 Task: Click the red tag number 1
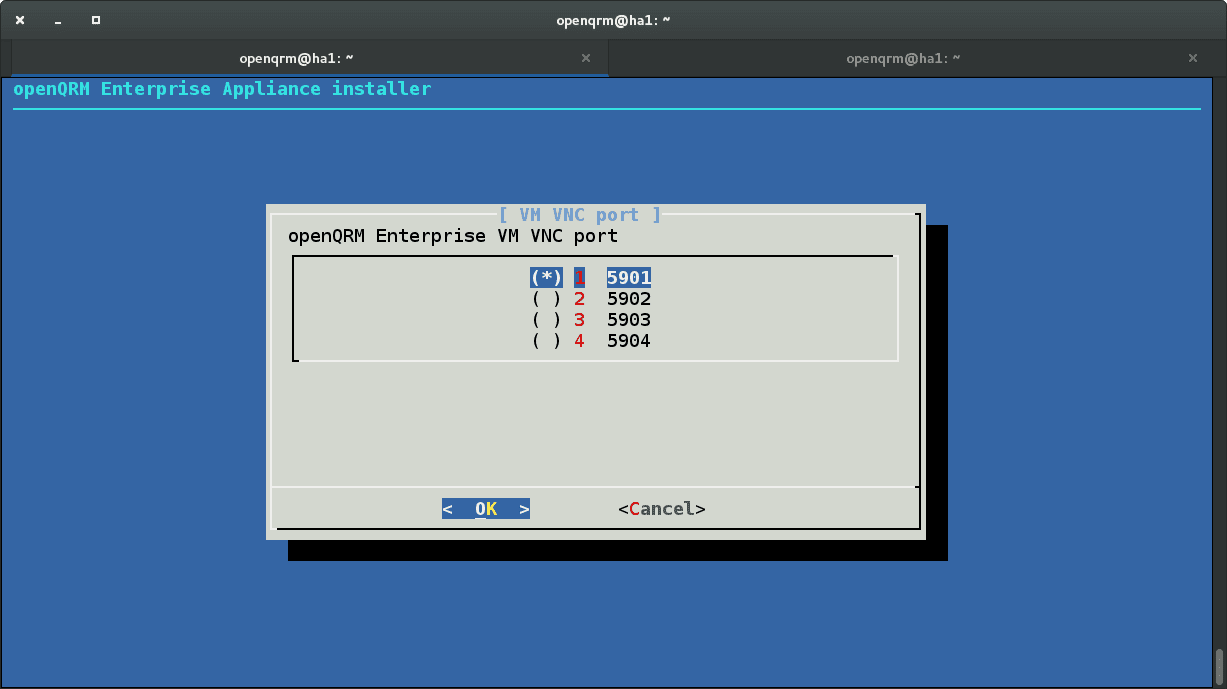point(579,277)
